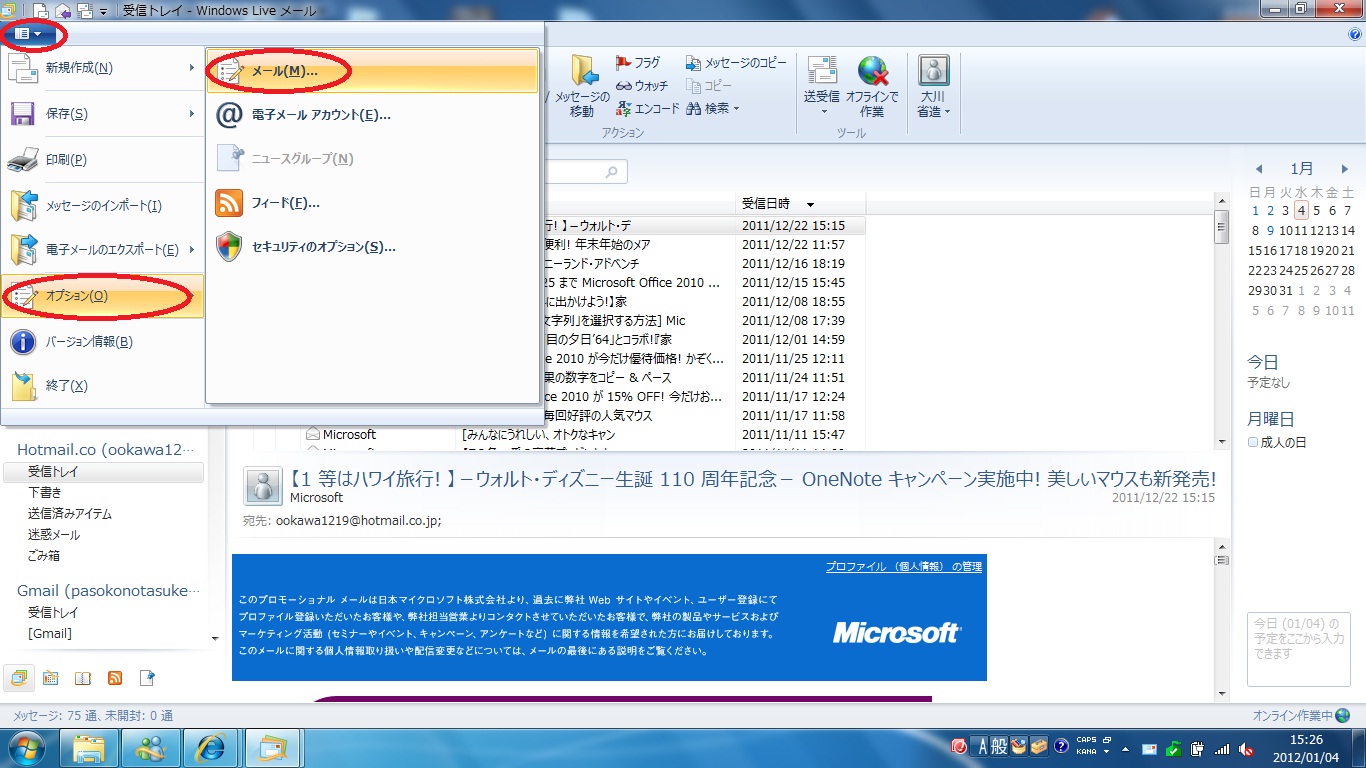The height and width of the screenshot is (768, 1366).
Task: Click message list scroll-down arrow
Action: click(x=1222, y=441)
